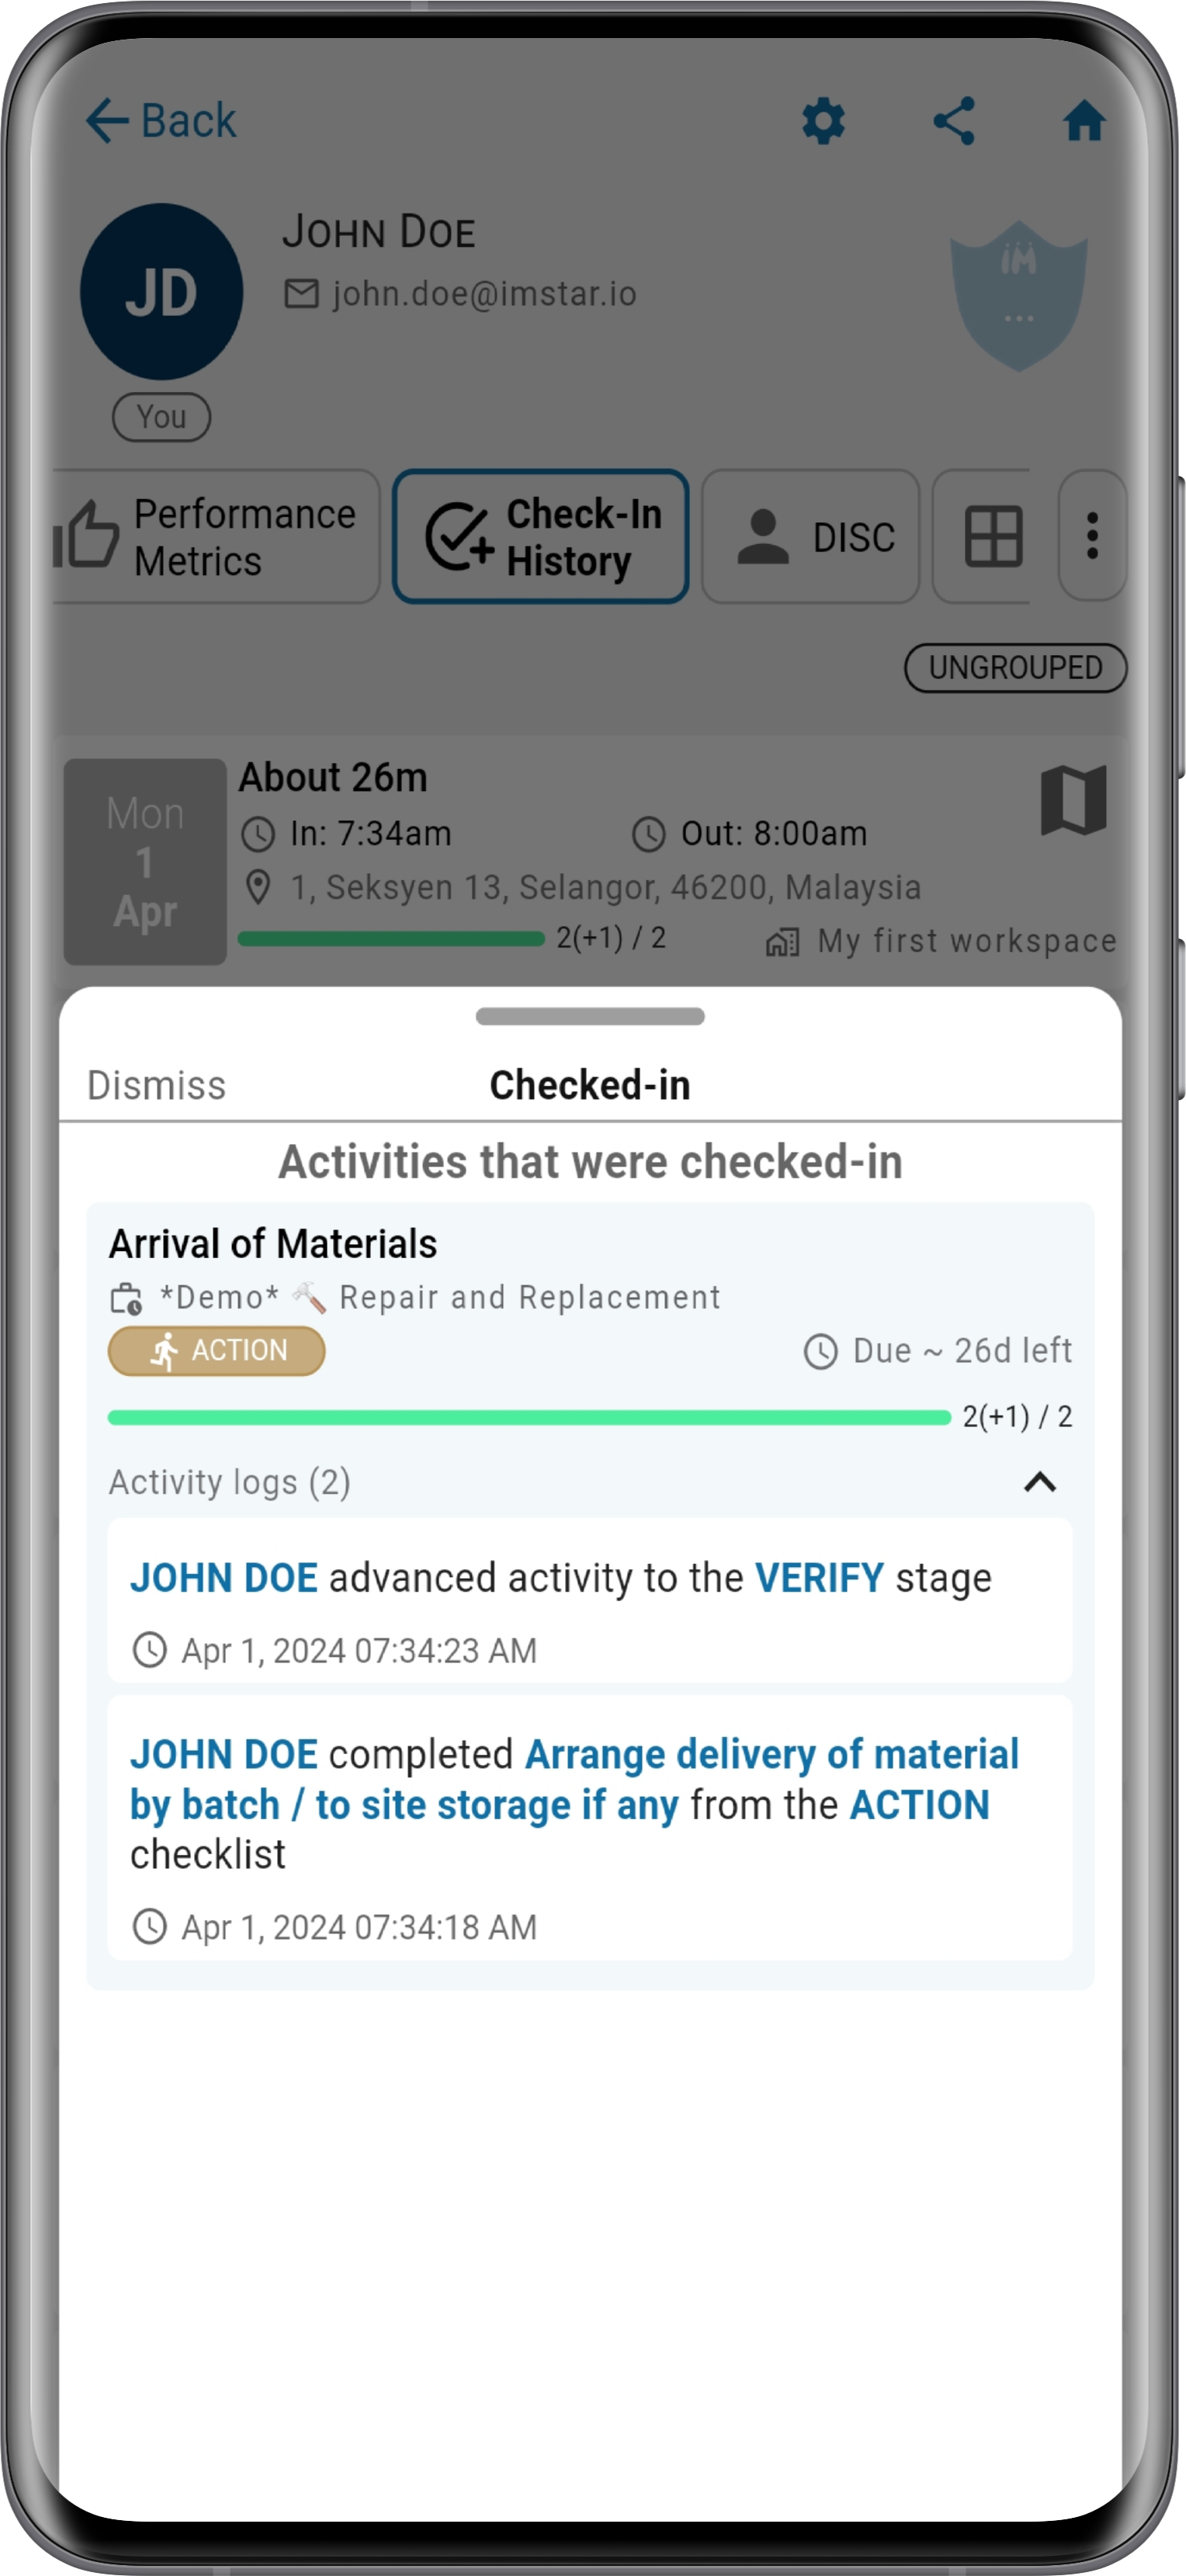The width and height of the screenshot is (1186, 2576).
Task: Open settings via the gear icon
Action: [x=823, y=121]
